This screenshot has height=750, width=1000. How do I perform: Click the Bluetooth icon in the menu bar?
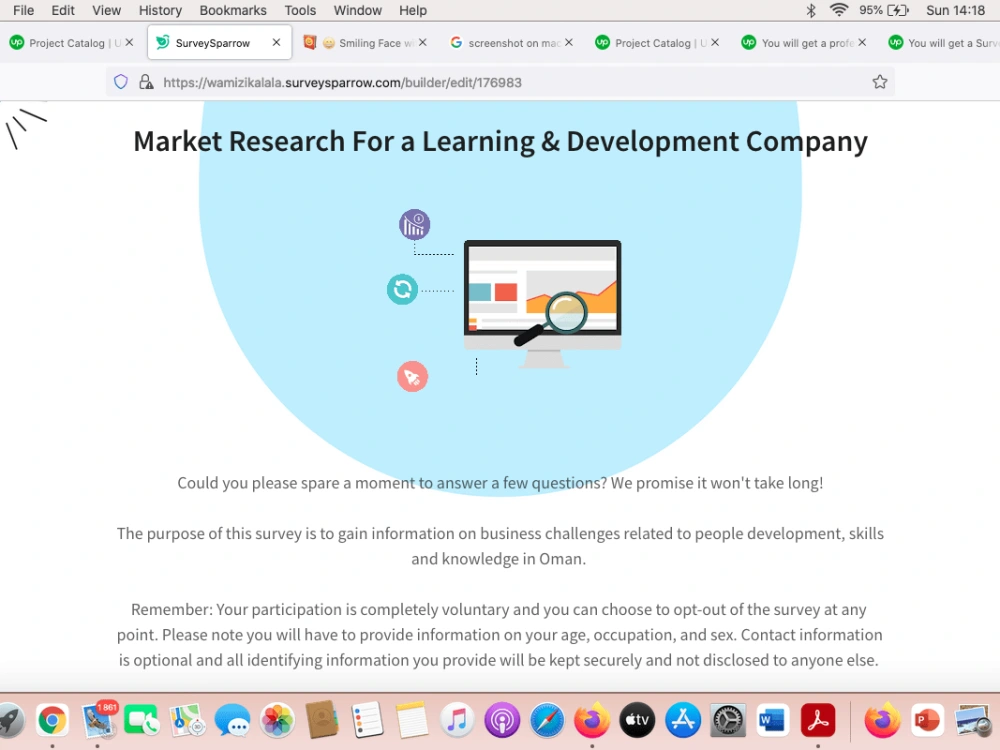(811, 10)
